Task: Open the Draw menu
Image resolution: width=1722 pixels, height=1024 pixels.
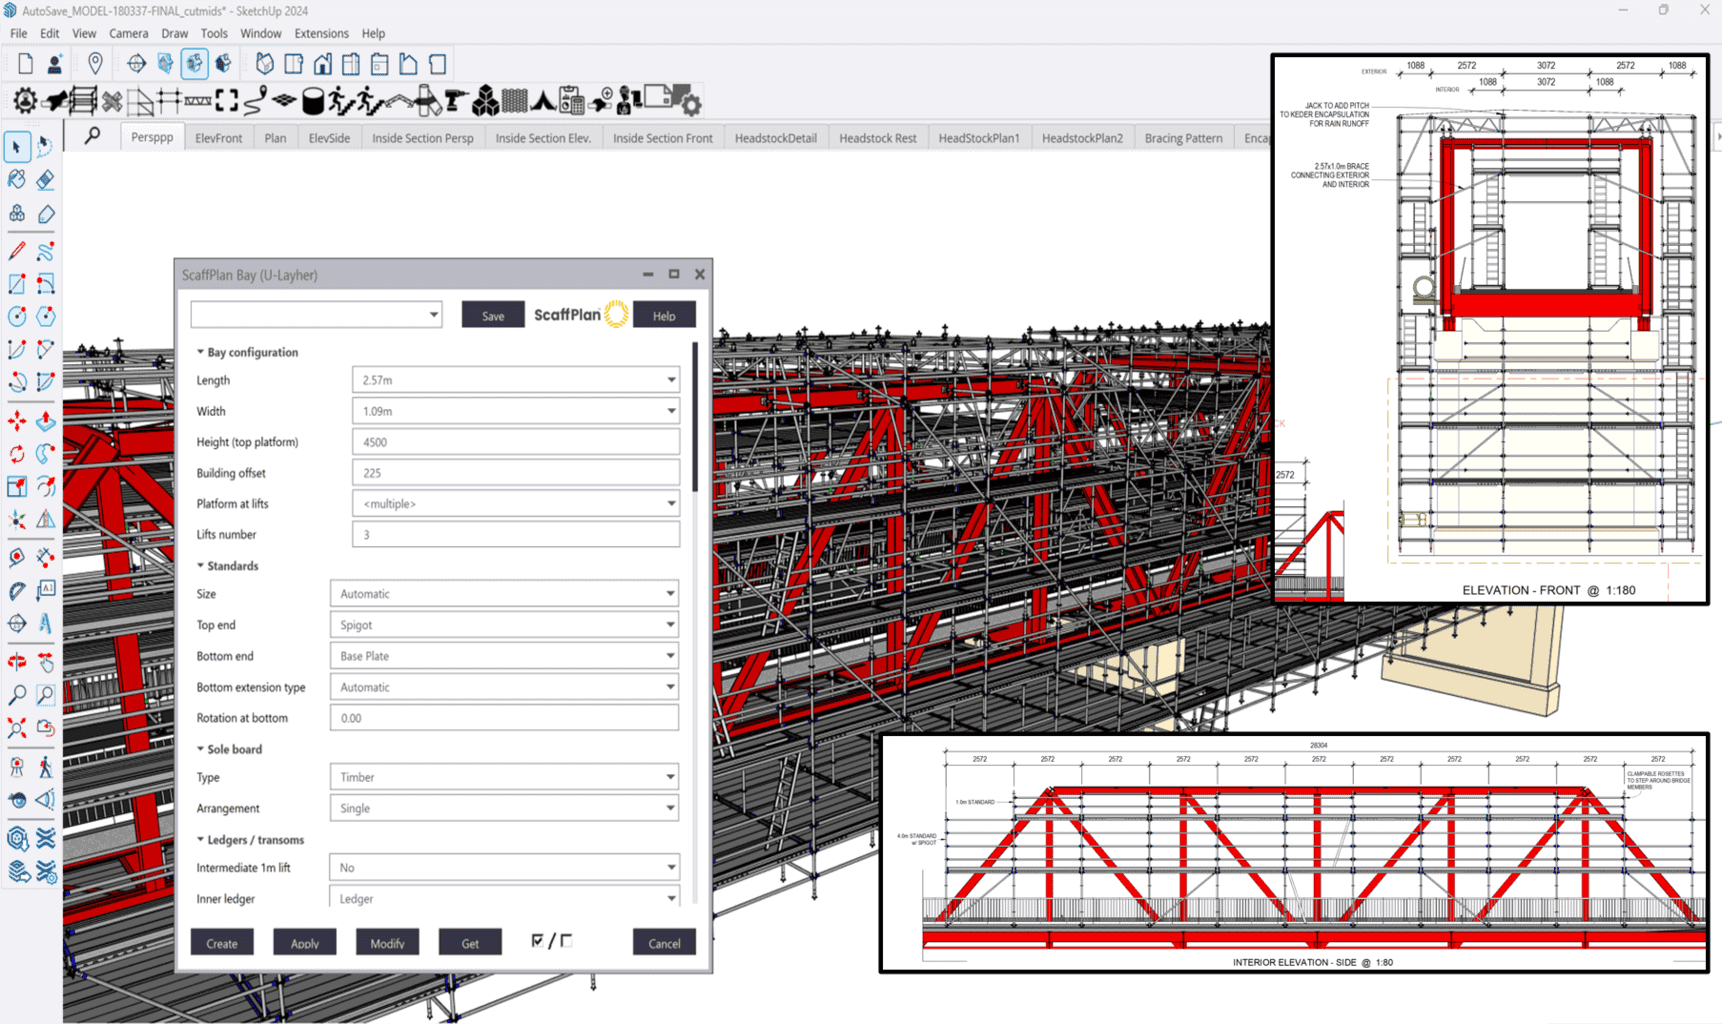Action: (174, 33)
